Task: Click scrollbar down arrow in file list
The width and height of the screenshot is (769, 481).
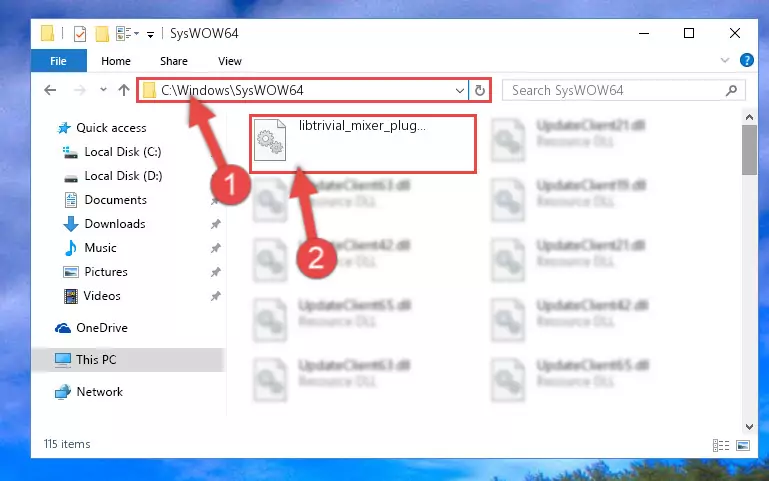Action: (x=749, y=427)
